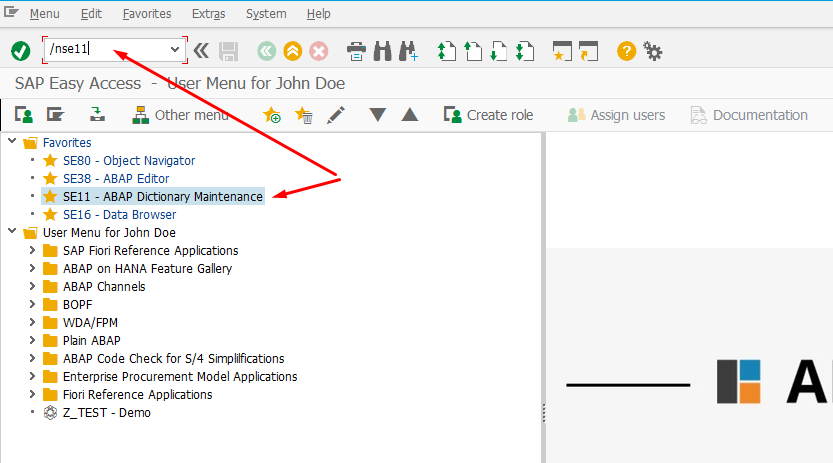
Task: Click the Save diskette icon
Action: [x=228, y=52]
